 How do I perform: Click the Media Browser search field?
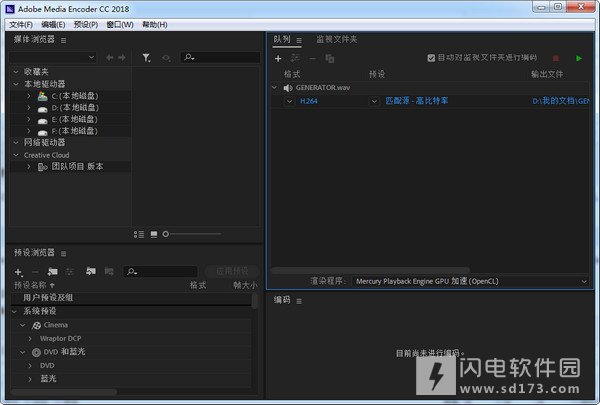pos(220,57)
